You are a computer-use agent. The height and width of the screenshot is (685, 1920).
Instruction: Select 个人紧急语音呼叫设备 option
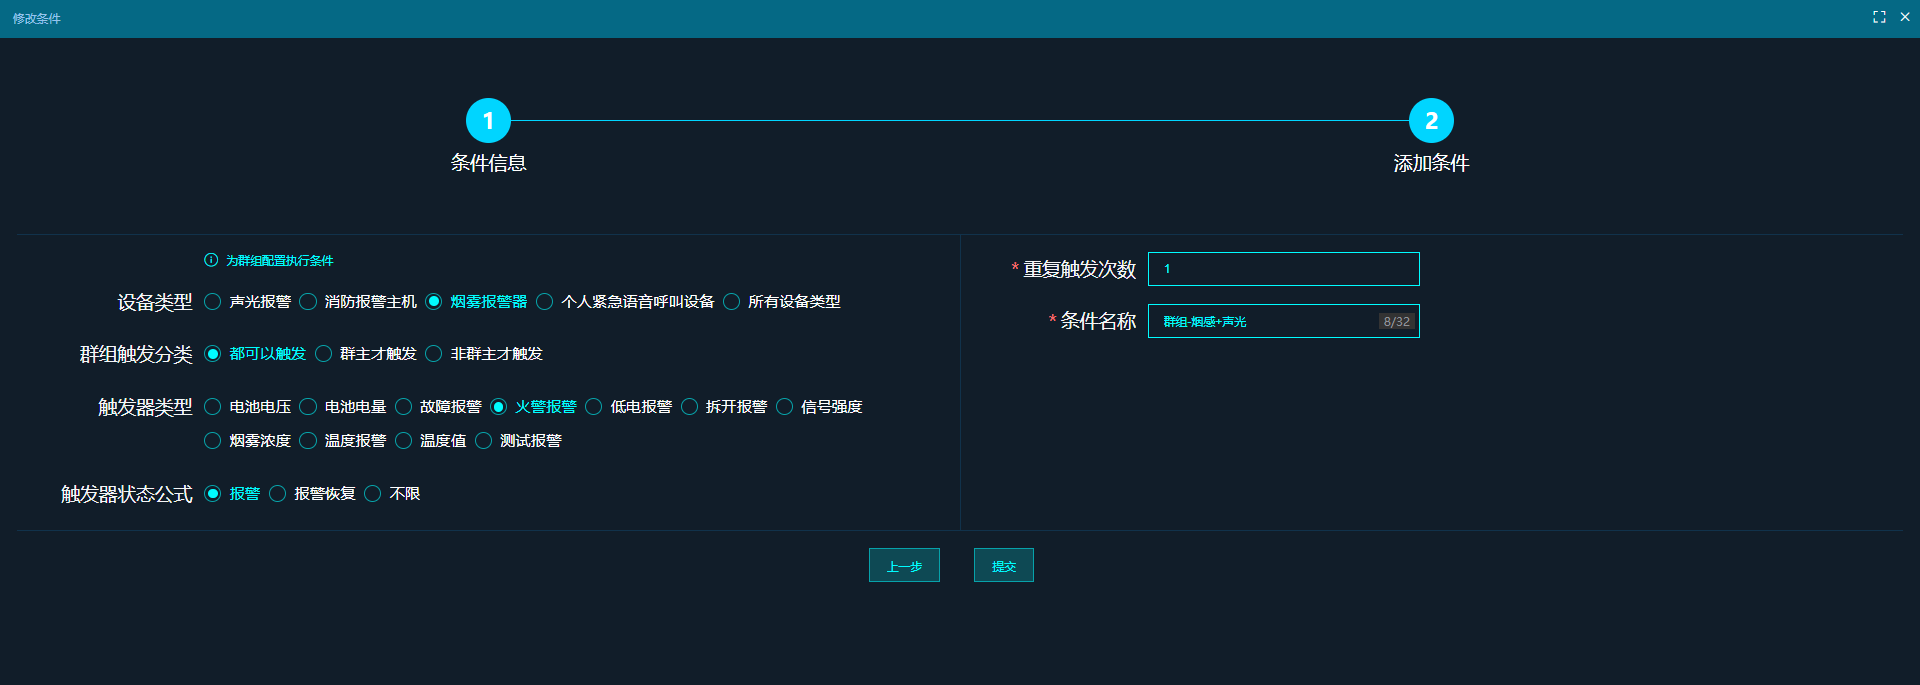pyautogui.click(x=545, y=302)
